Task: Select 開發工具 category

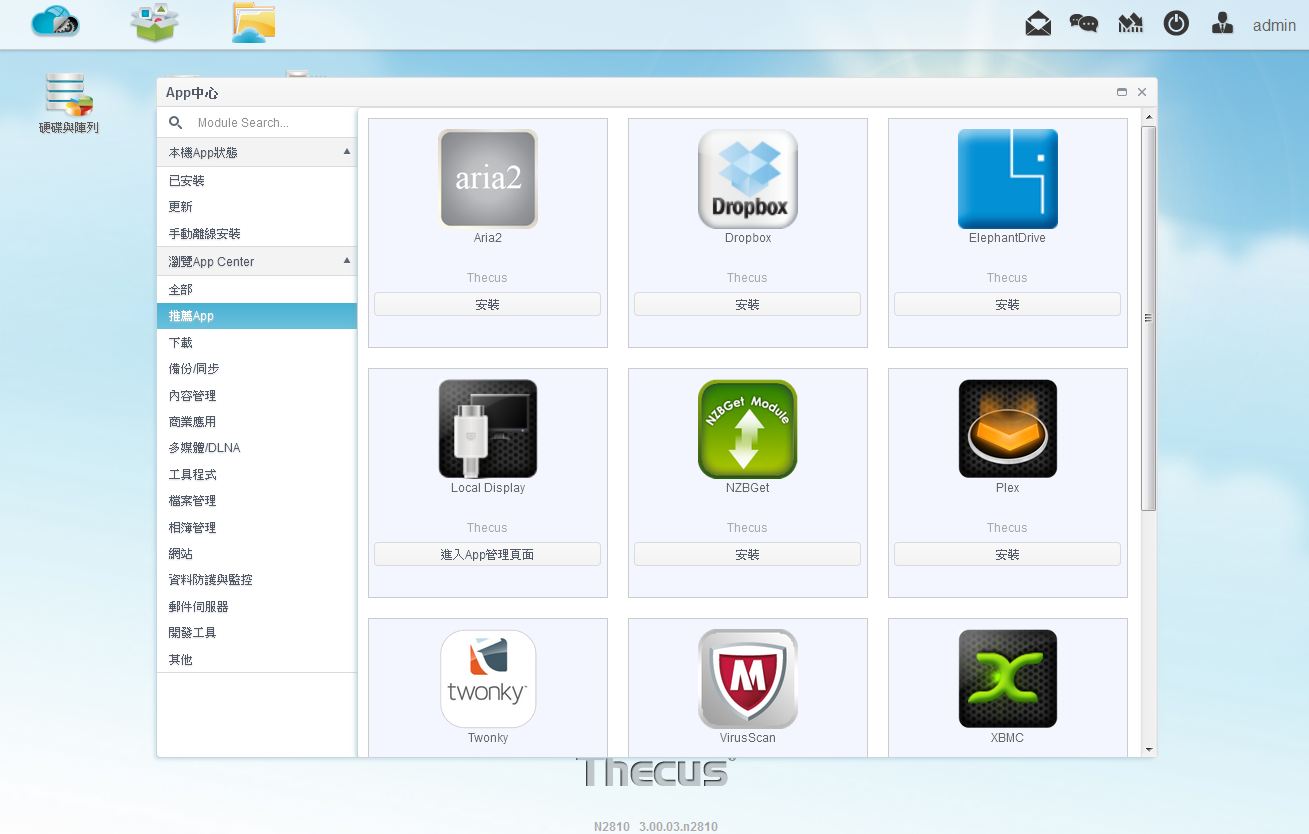Action: [x=257, y=633]
